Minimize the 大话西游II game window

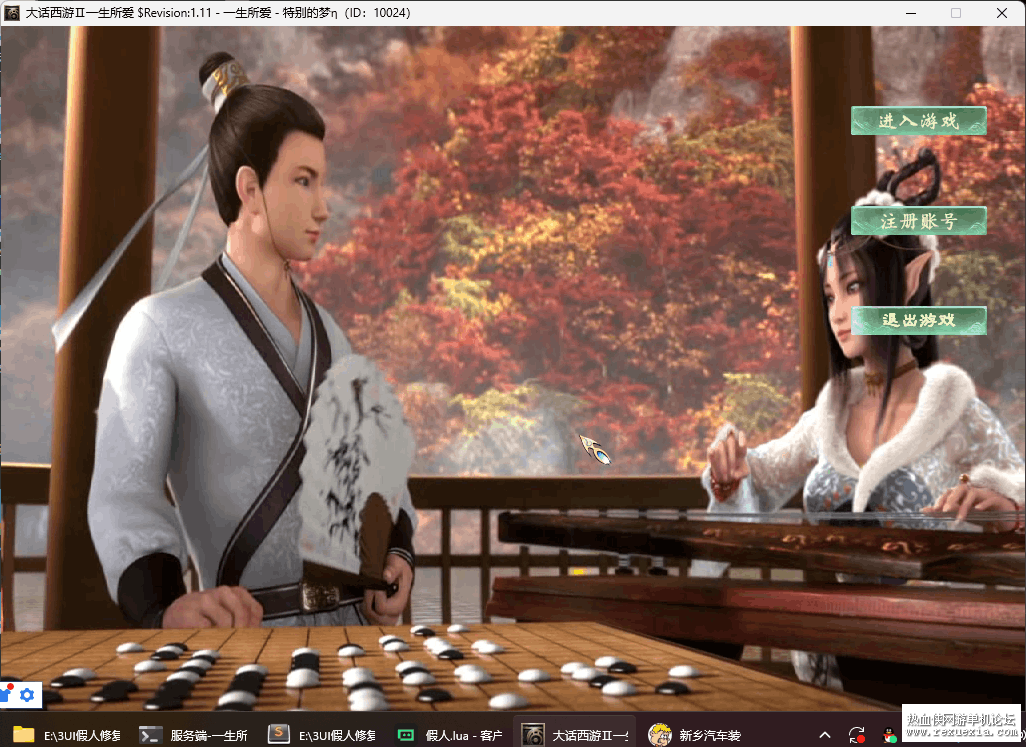coord(911,13)
